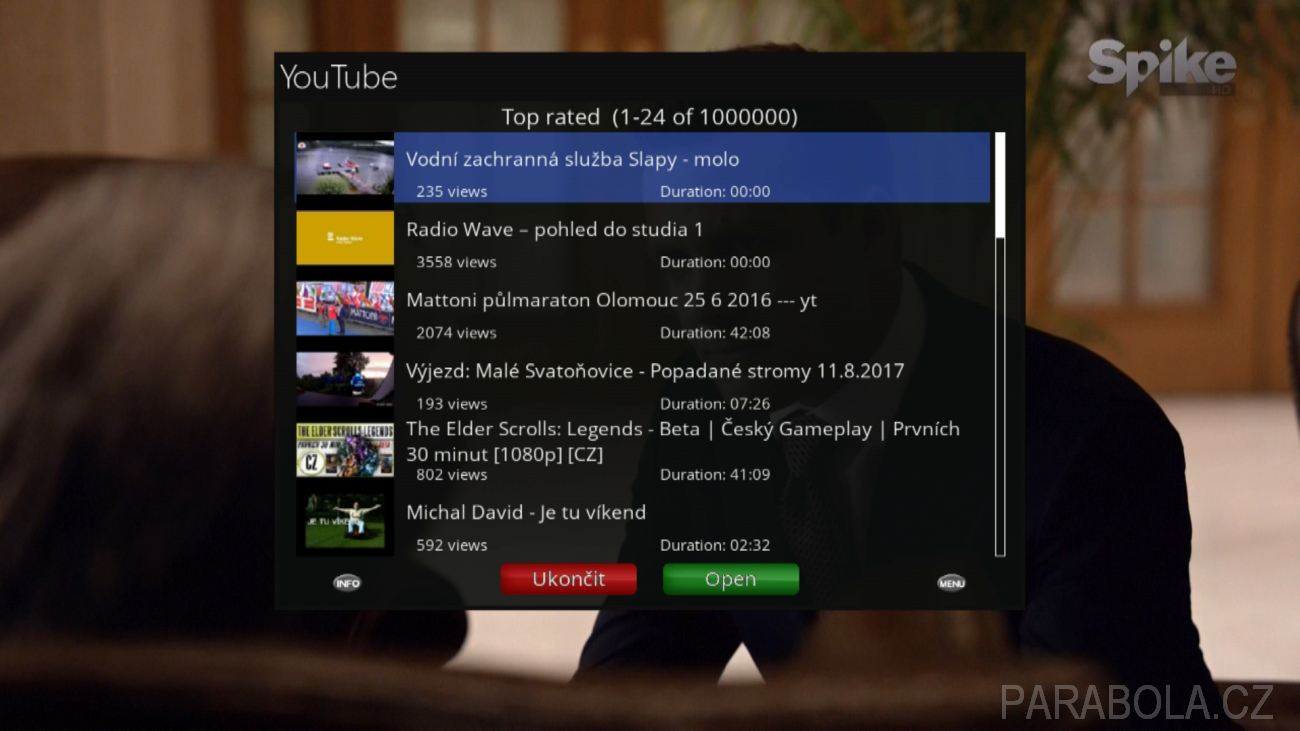Screen dimensions: 1300x731
Task: Select 'Michal David - Je tu víkend' title
Action: (526, 512)
